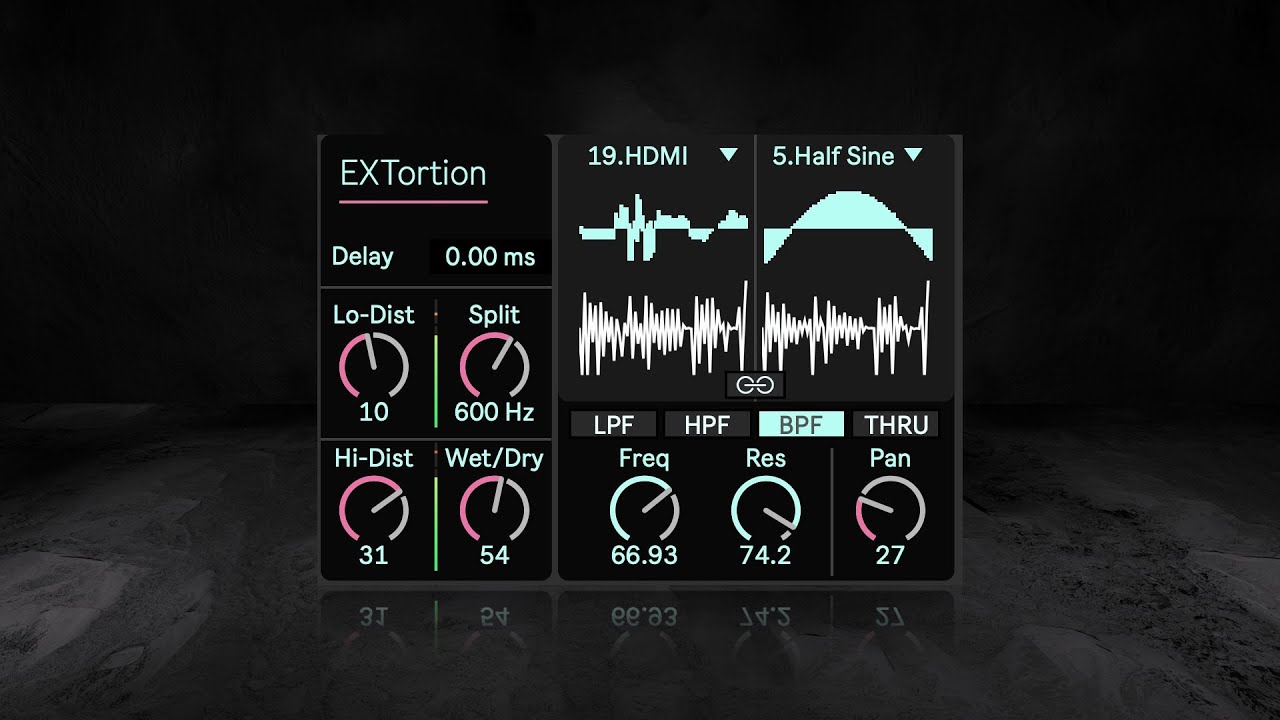Toggle the link icon between waveform displays
The height and width of the screenshot is (720, 1280).
[x=755, y=384]
